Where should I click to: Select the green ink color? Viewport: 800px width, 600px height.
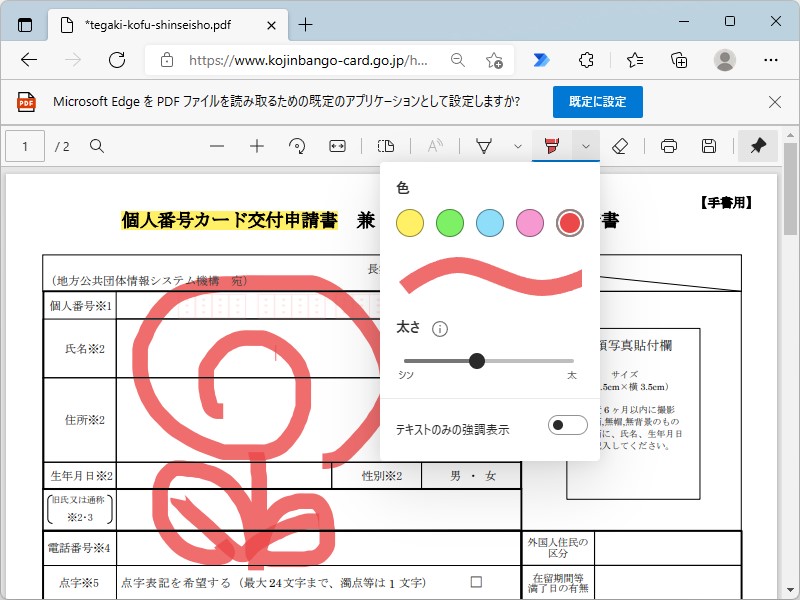pyautogui.click(x=449, y=222)
